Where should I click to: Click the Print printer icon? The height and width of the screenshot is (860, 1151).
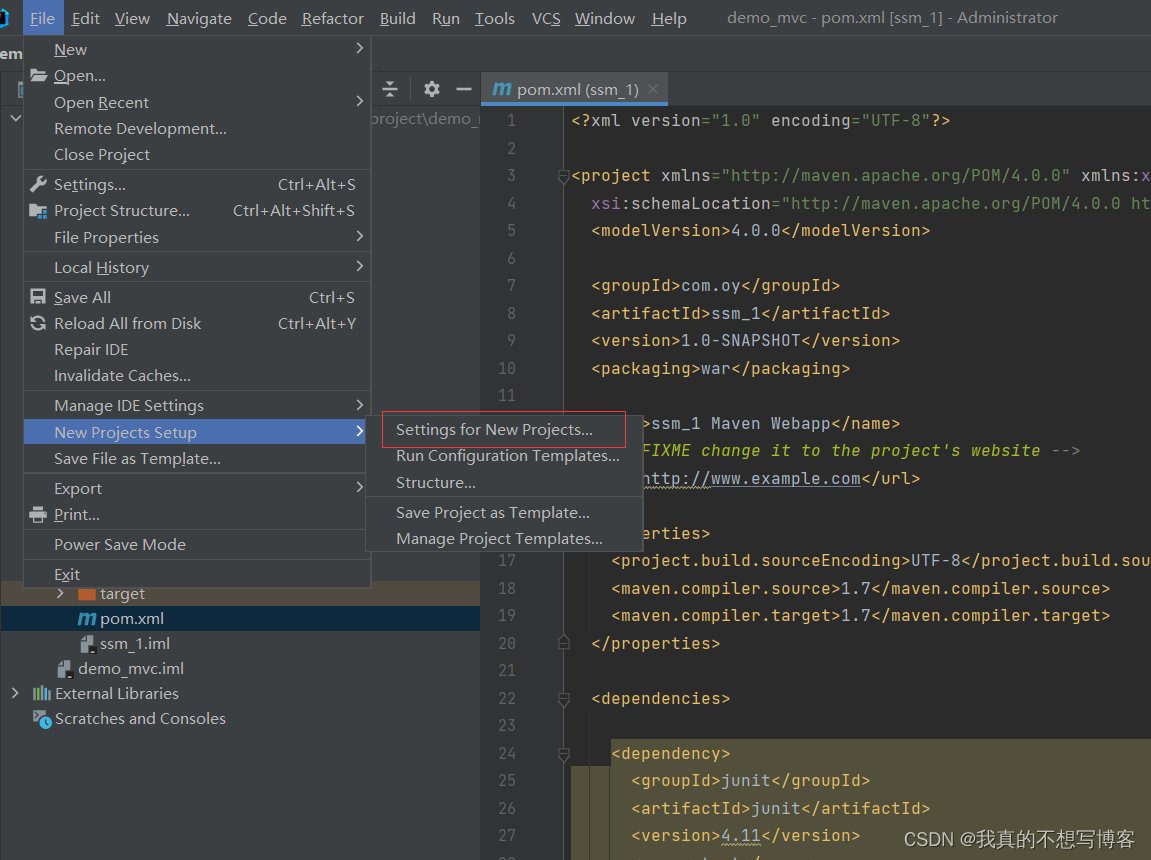tap(38, 514)
